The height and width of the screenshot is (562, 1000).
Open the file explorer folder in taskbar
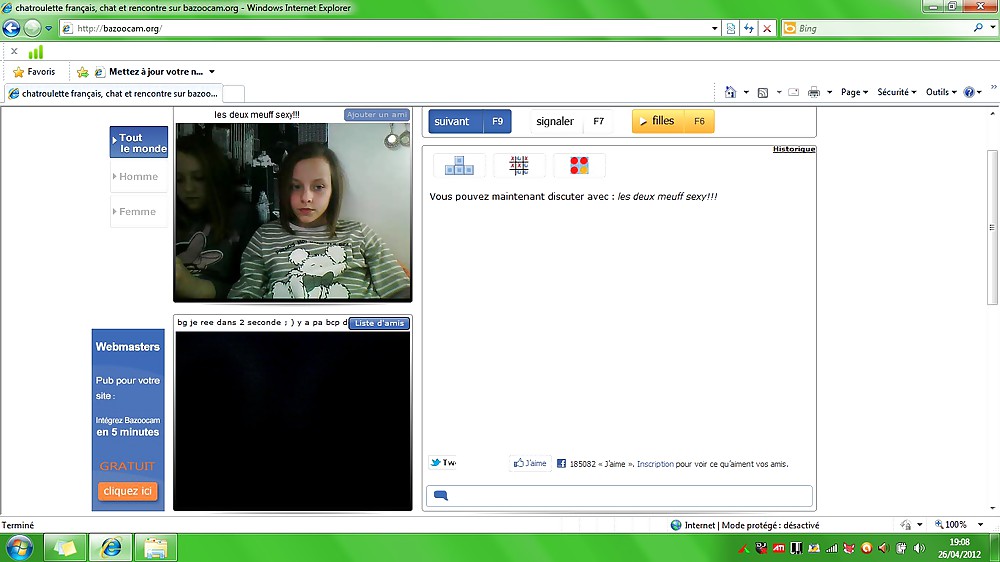(155, 548)
